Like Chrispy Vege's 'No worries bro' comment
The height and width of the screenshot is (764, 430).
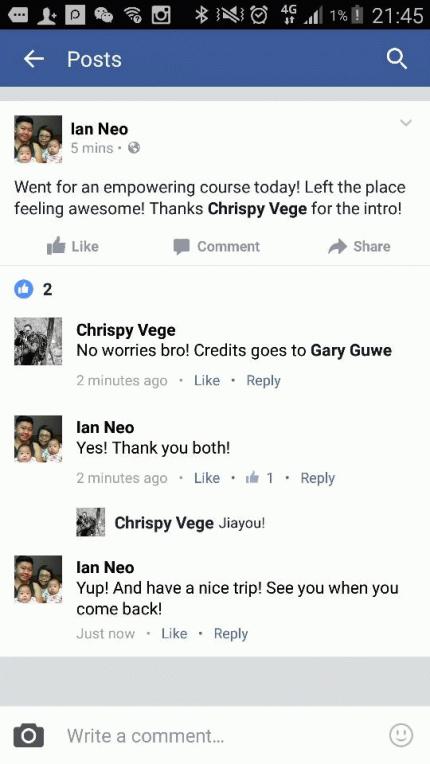click(207, 381)
